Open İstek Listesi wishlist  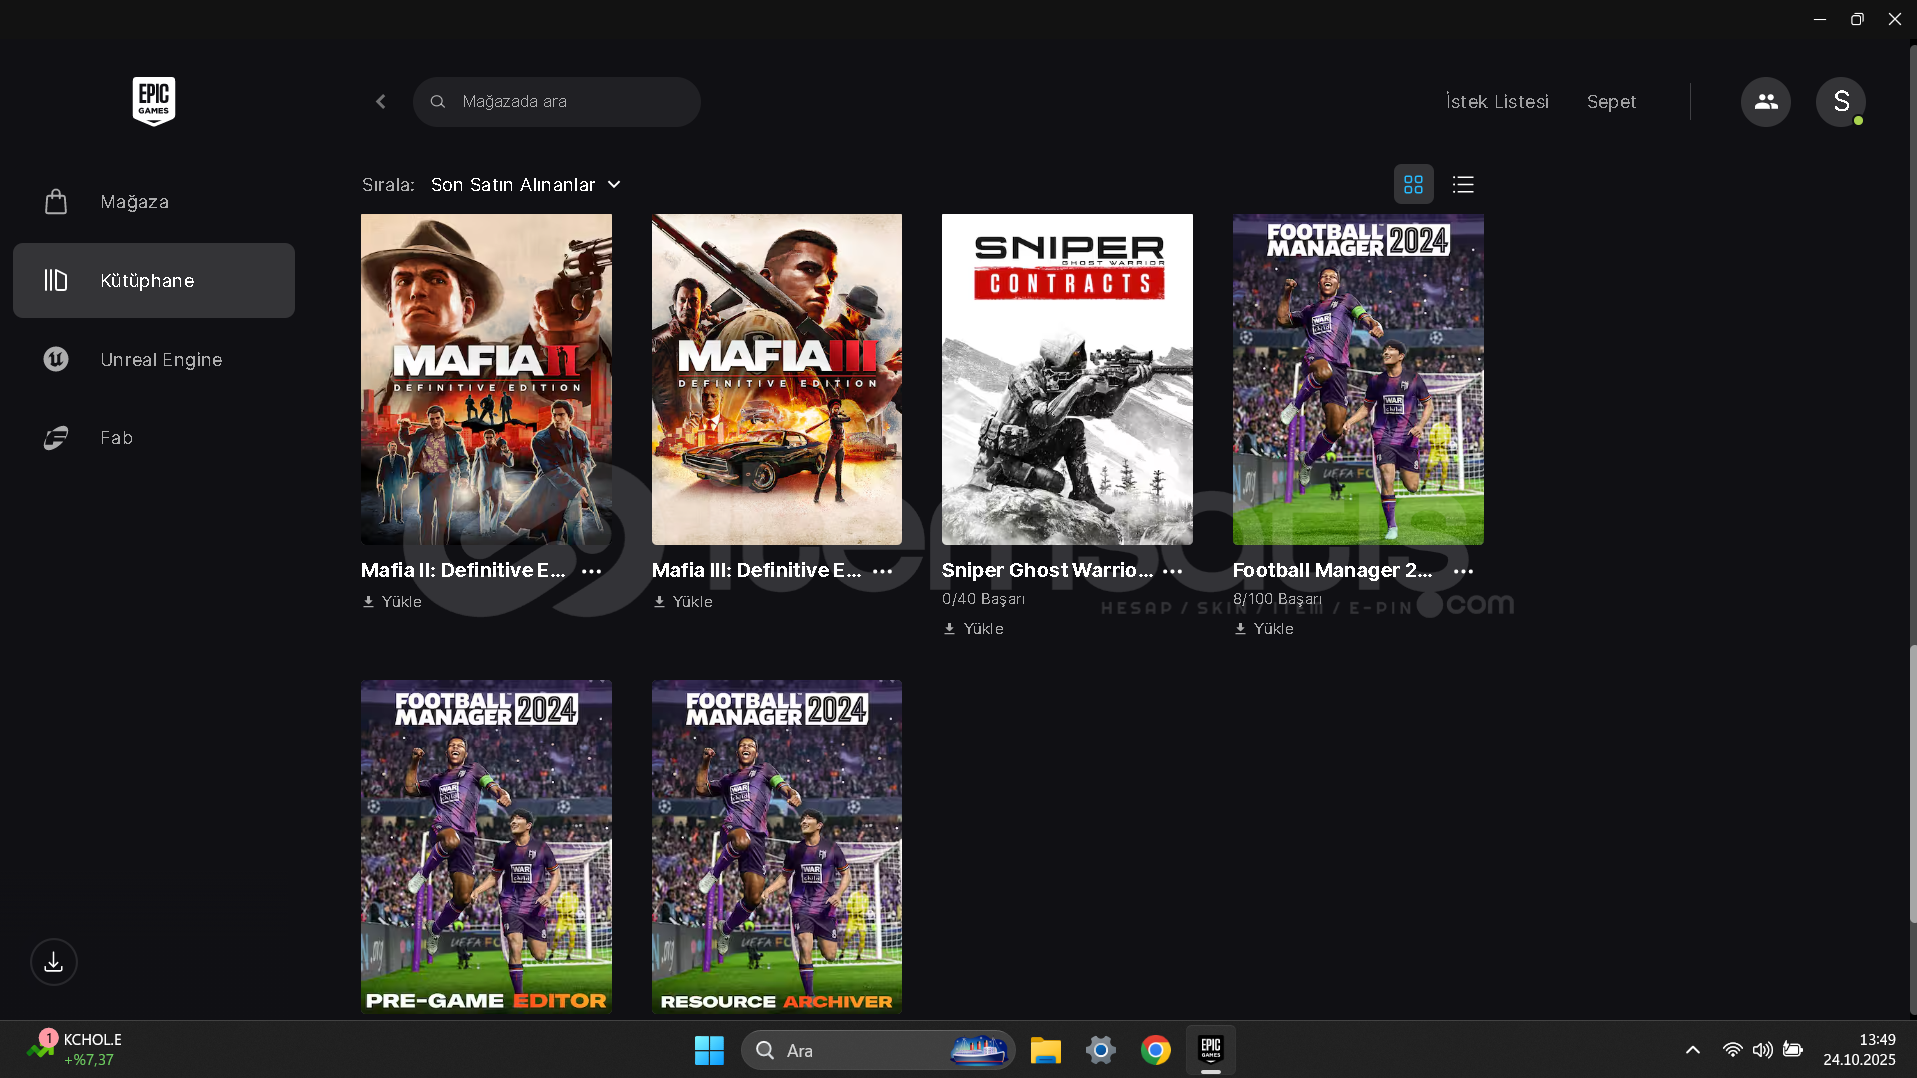pos(1497,102)
